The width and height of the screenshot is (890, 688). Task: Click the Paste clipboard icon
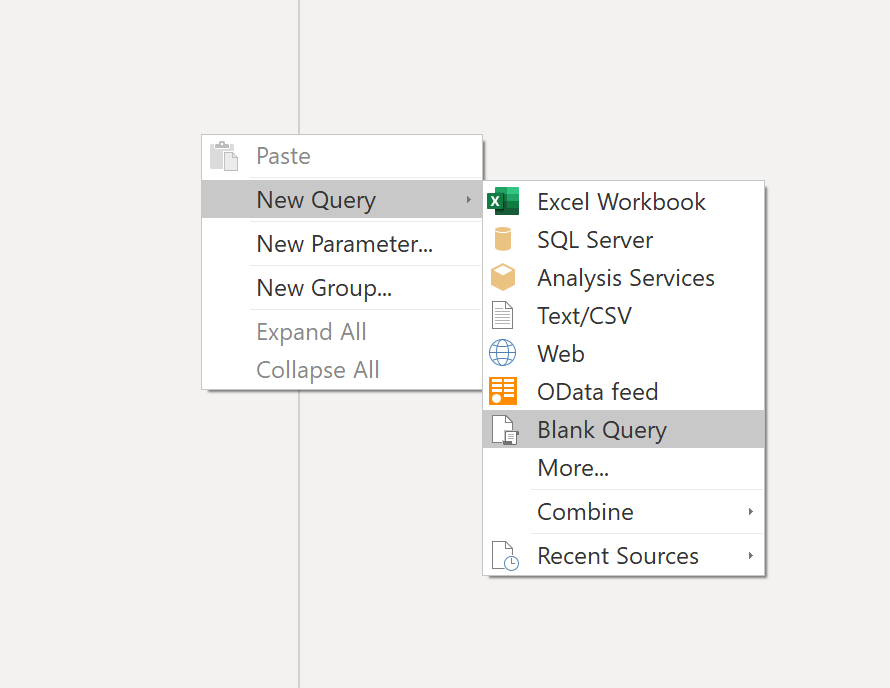pyautogui.click(x=224, y=156)
